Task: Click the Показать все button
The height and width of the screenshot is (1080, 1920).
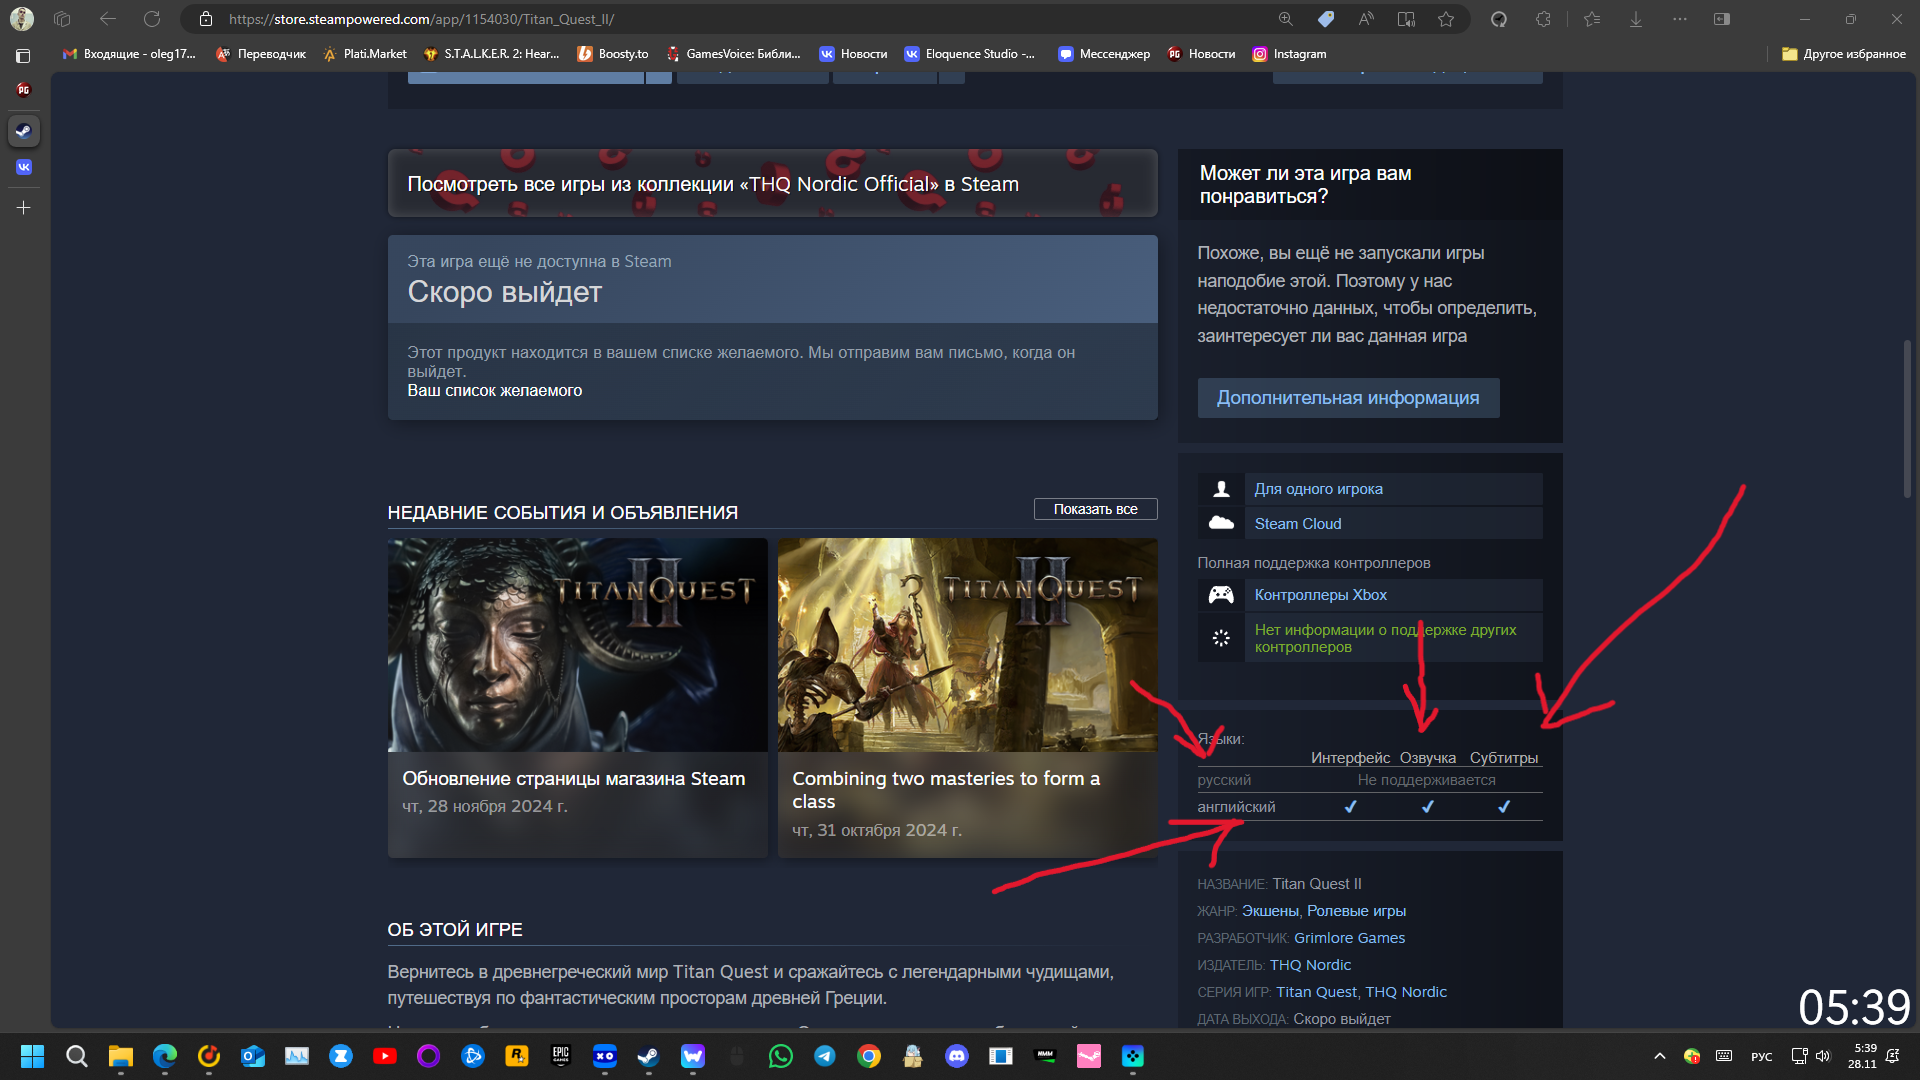Action: click(x=1095, y=509)
